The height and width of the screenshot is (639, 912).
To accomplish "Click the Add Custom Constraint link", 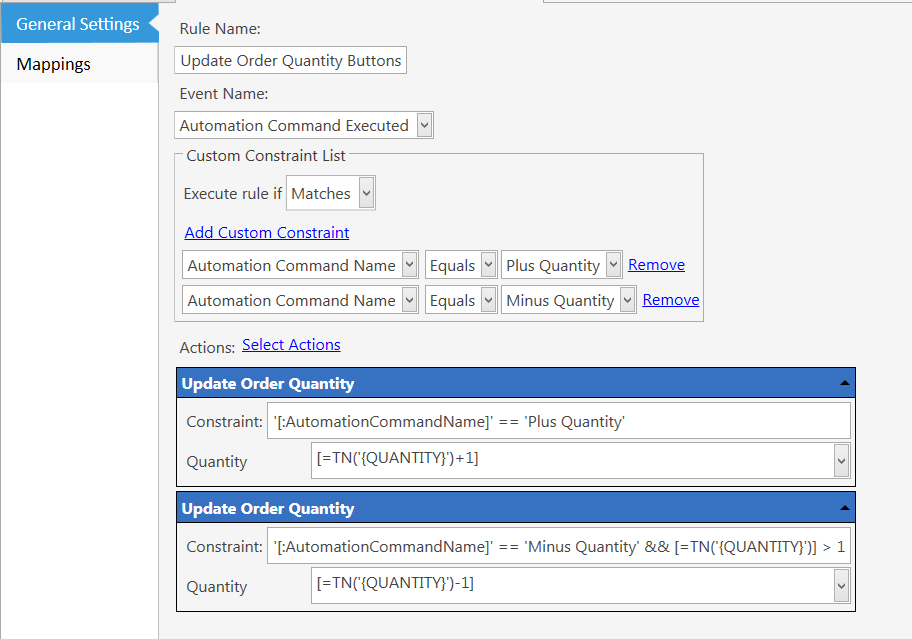I will click(266, 233).
